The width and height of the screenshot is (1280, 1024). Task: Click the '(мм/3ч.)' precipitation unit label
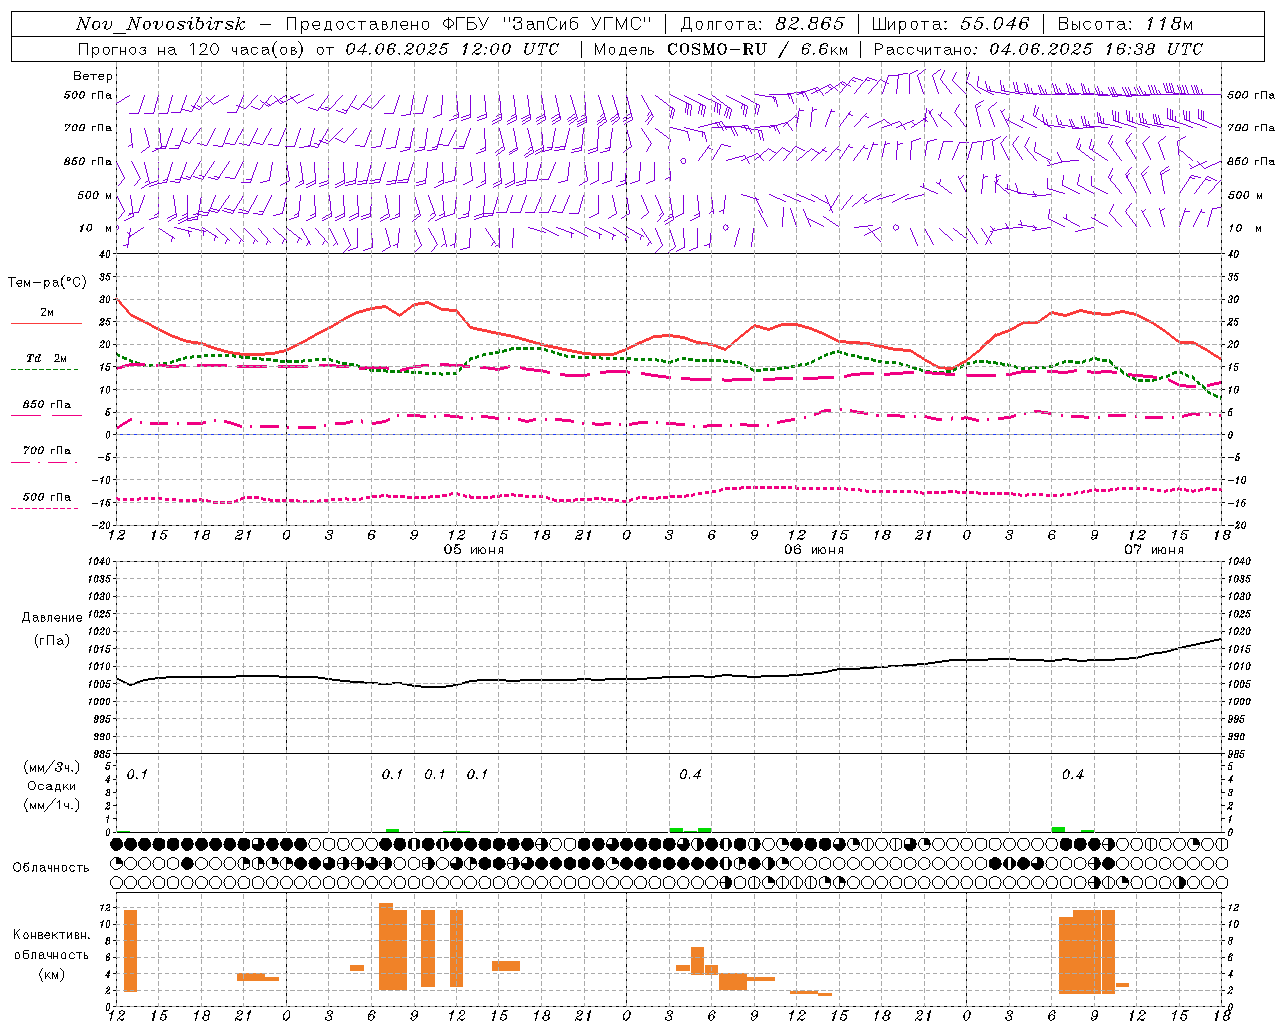point(52,767)
